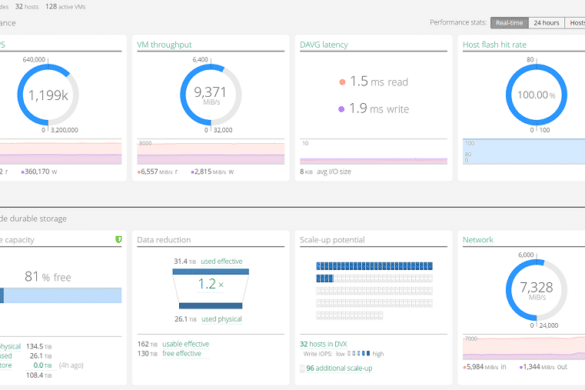The width and height of the screenshot is (585, 390).
Task: Click the '31.4 TiB' used effective value
Action: (x=185, y=261)
